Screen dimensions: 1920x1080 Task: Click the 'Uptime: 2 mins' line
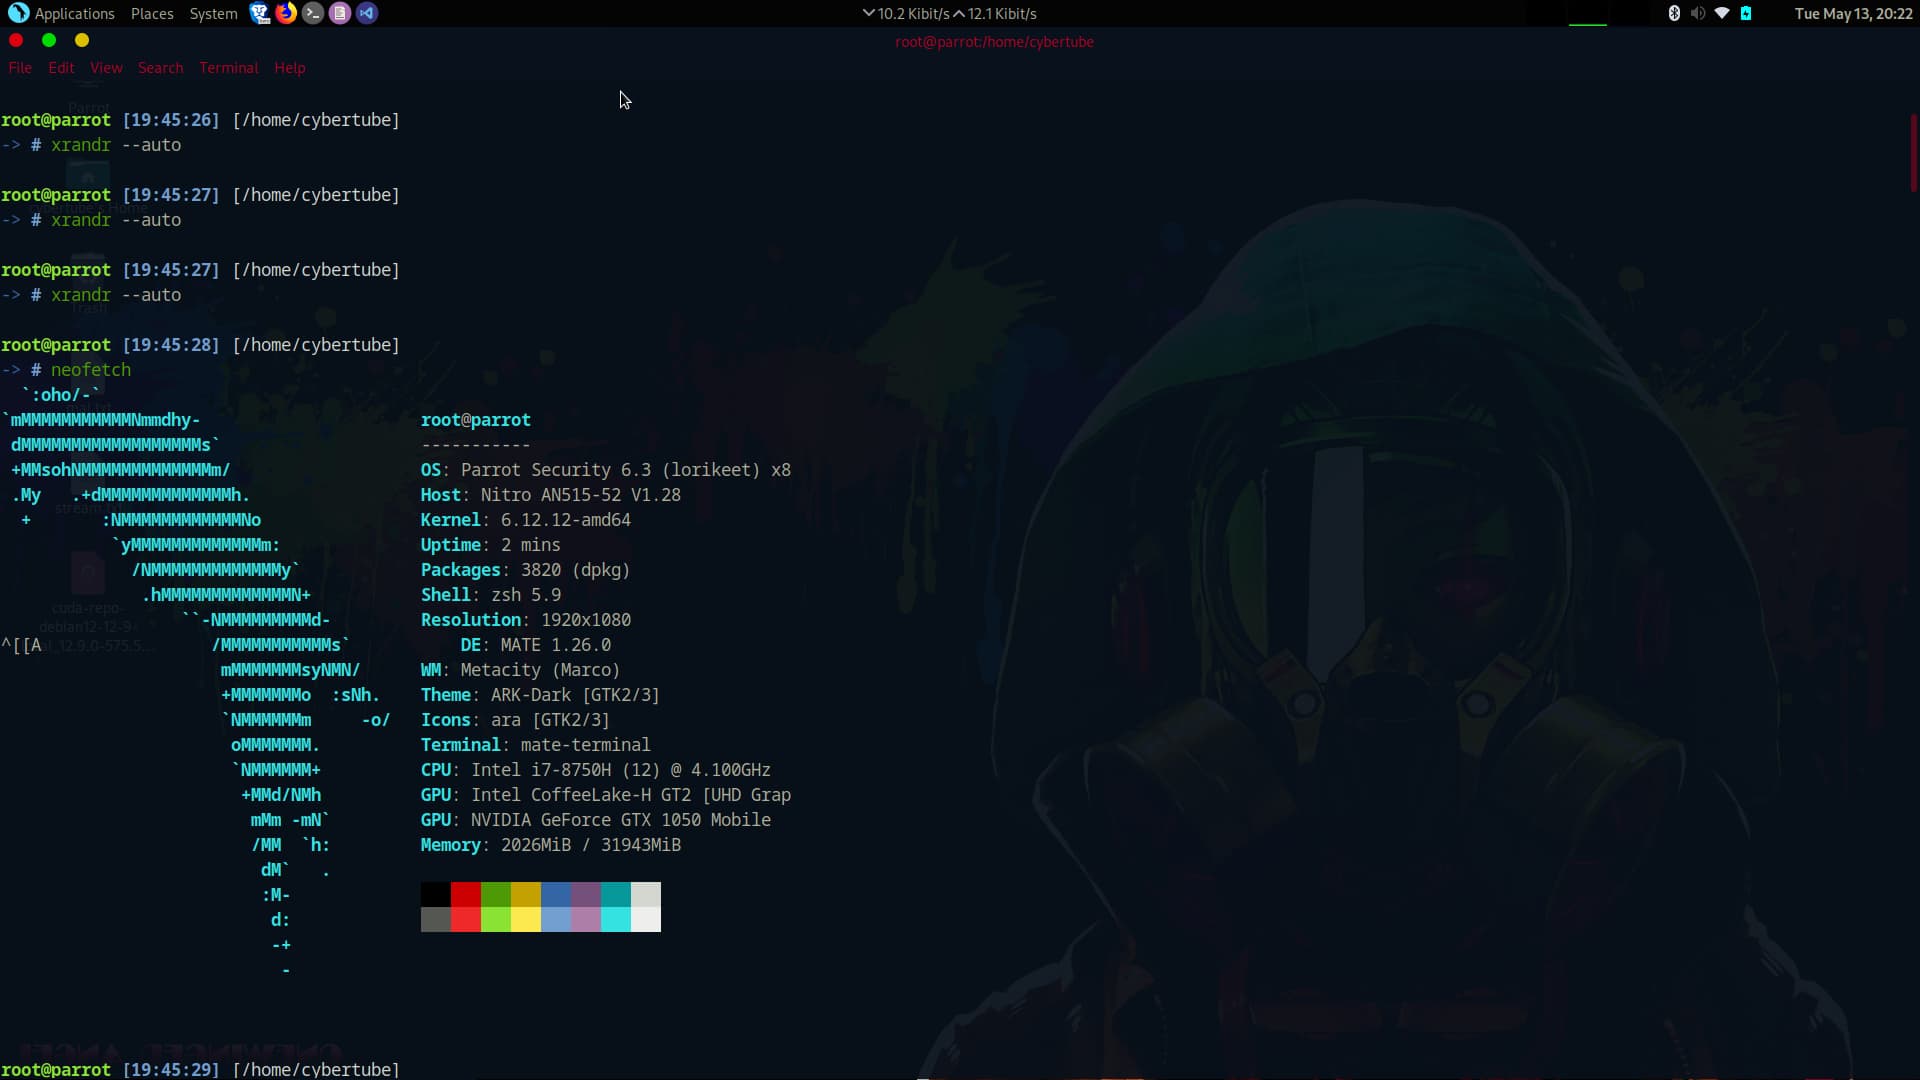tap(490, 545)
